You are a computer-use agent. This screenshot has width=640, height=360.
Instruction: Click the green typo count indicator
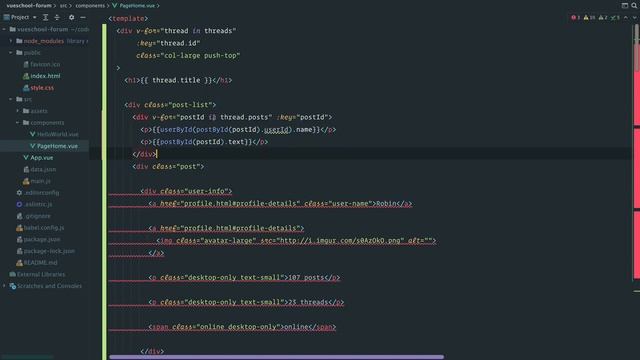pos(615,18)
